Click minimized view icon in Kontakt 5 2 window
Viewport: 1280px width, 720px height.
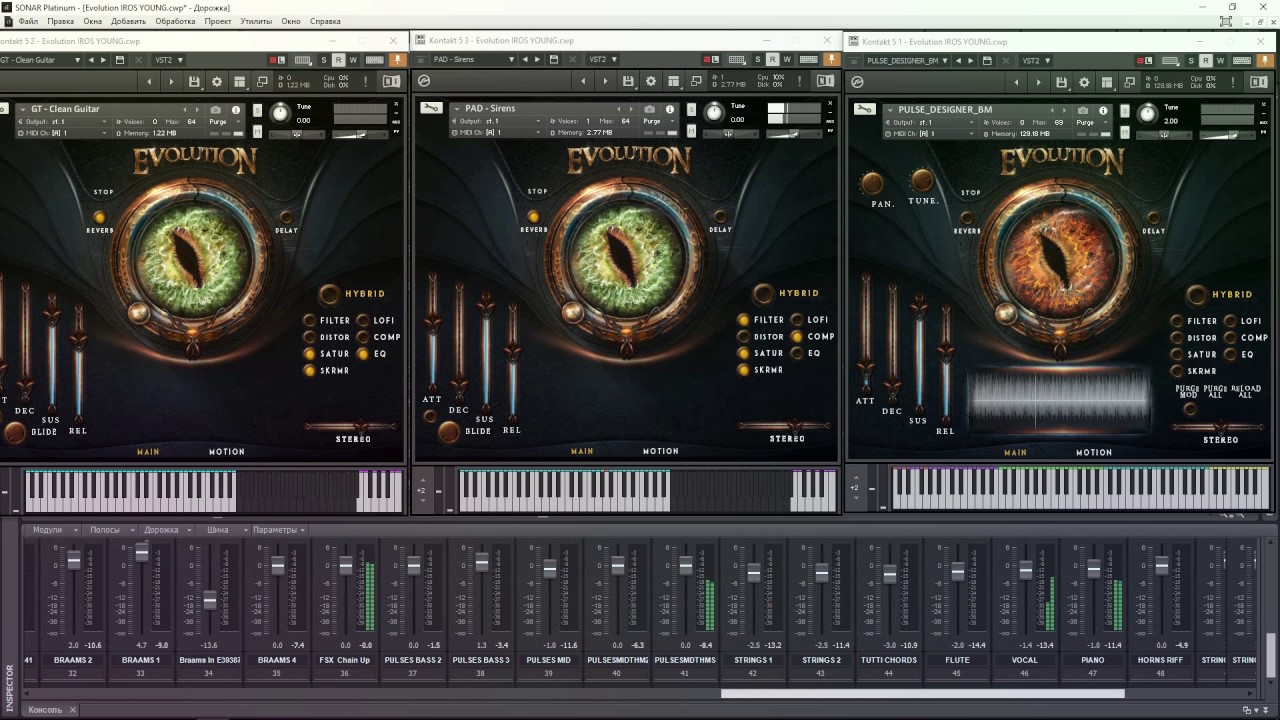263,81
